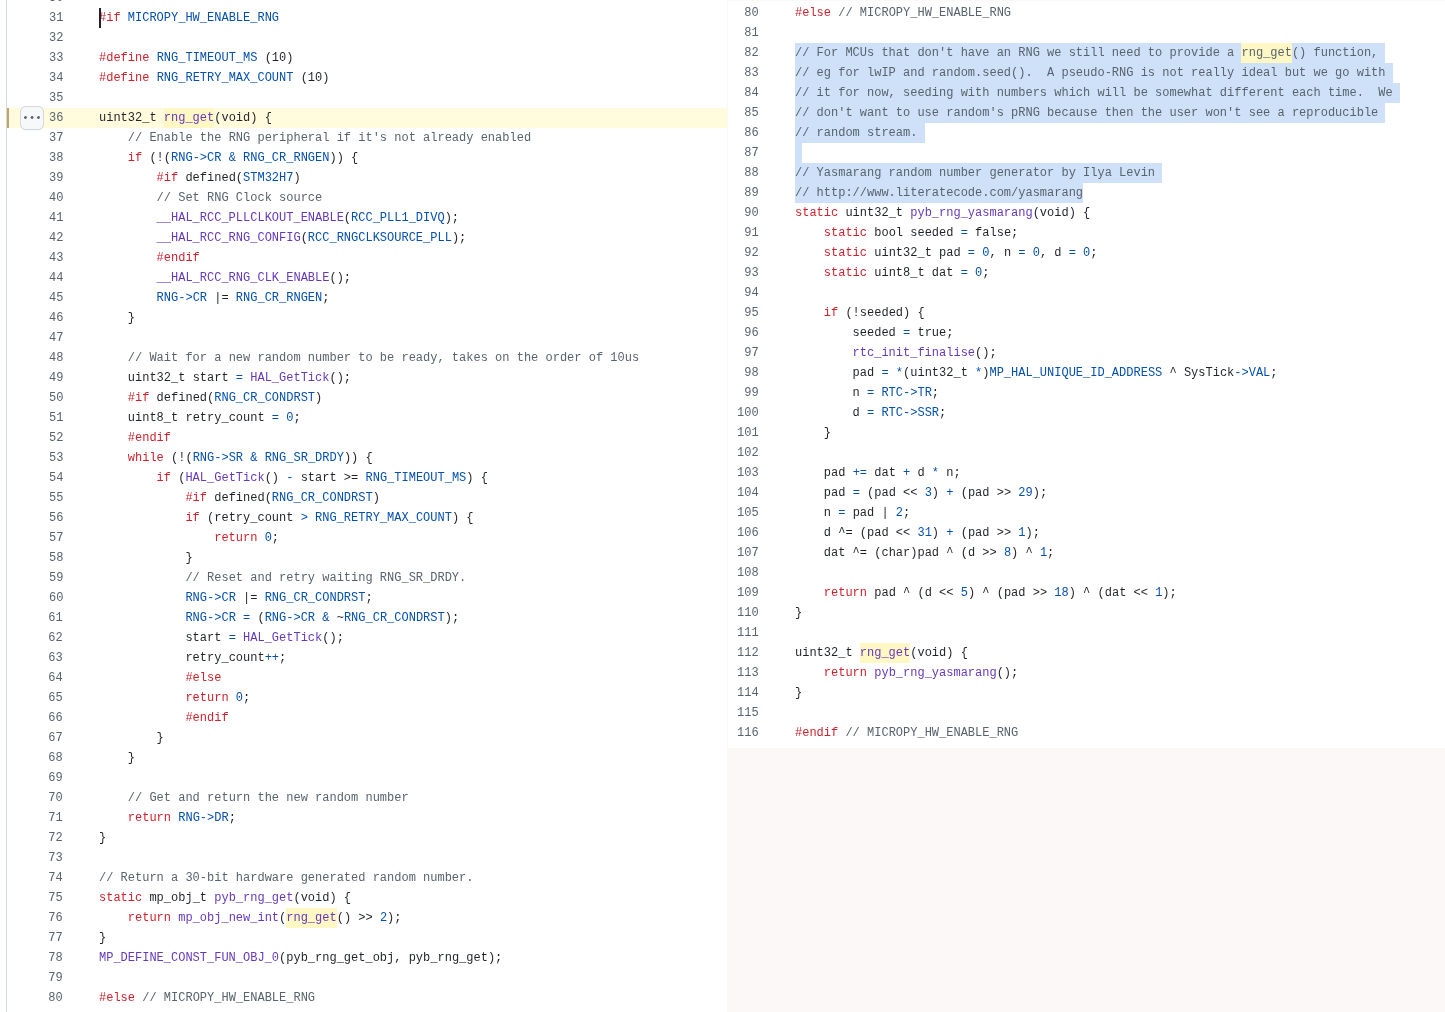Click RNG_RETRY_MAX_COUNT in the if on line 56

point(384,517)
